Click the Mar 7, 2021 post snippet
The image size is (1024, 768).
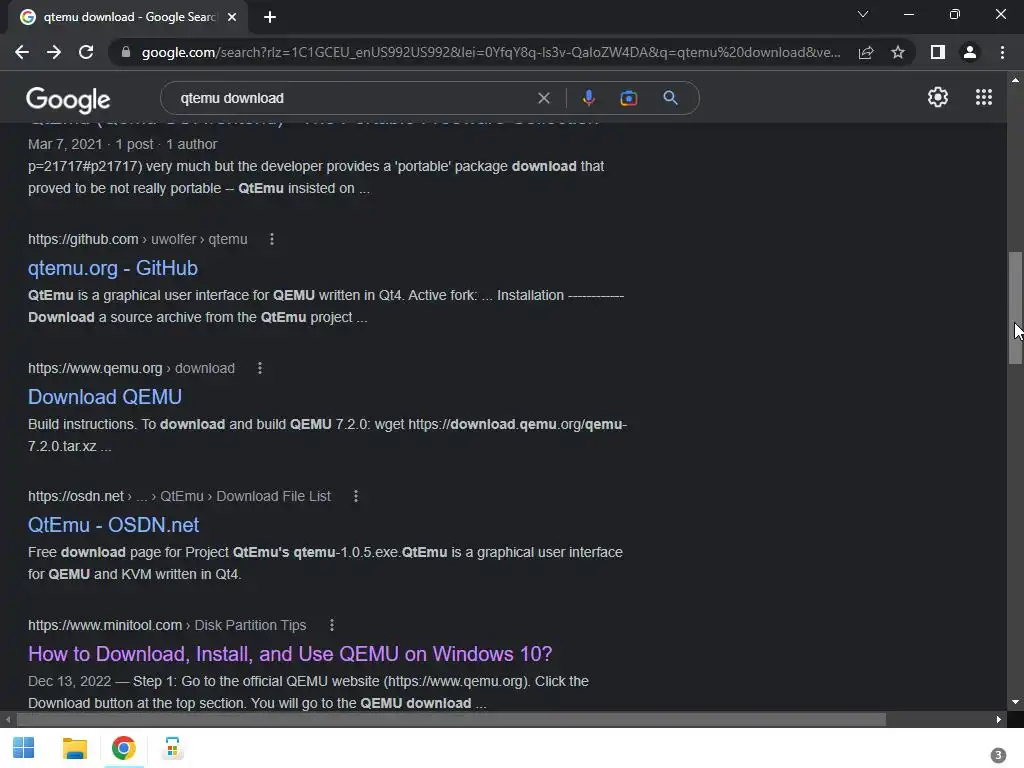(x=316, y=167)
